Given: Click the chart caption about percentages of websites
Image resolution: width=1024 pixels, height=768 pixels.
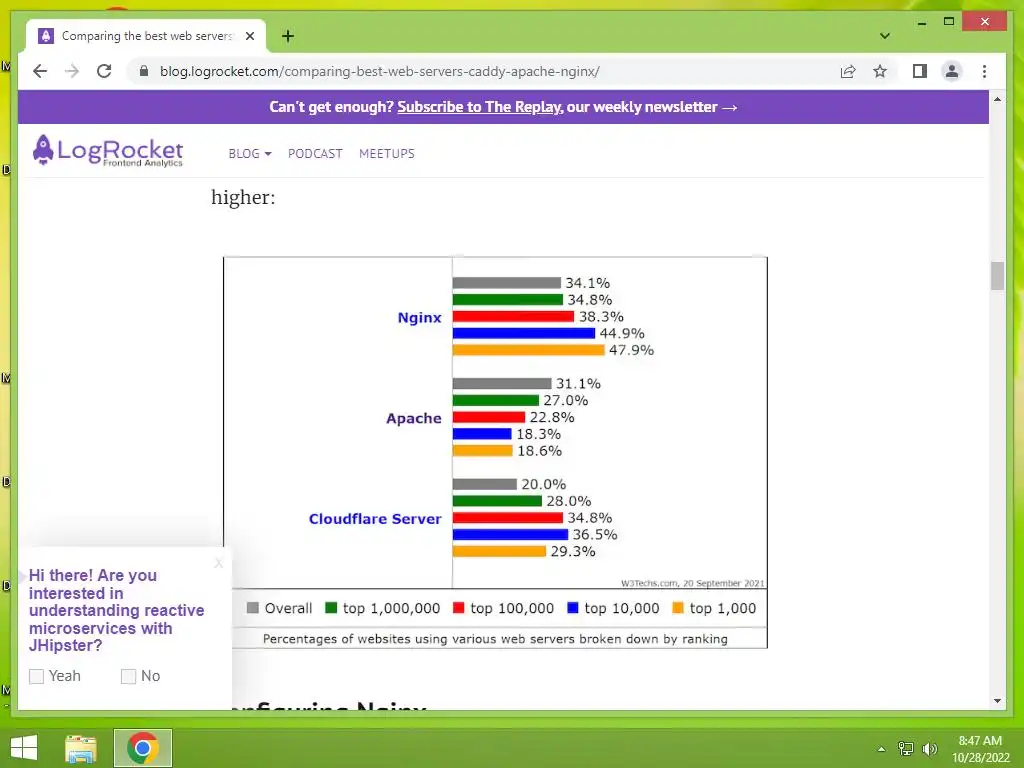Looking at the screenshot, I should (495, 639).
